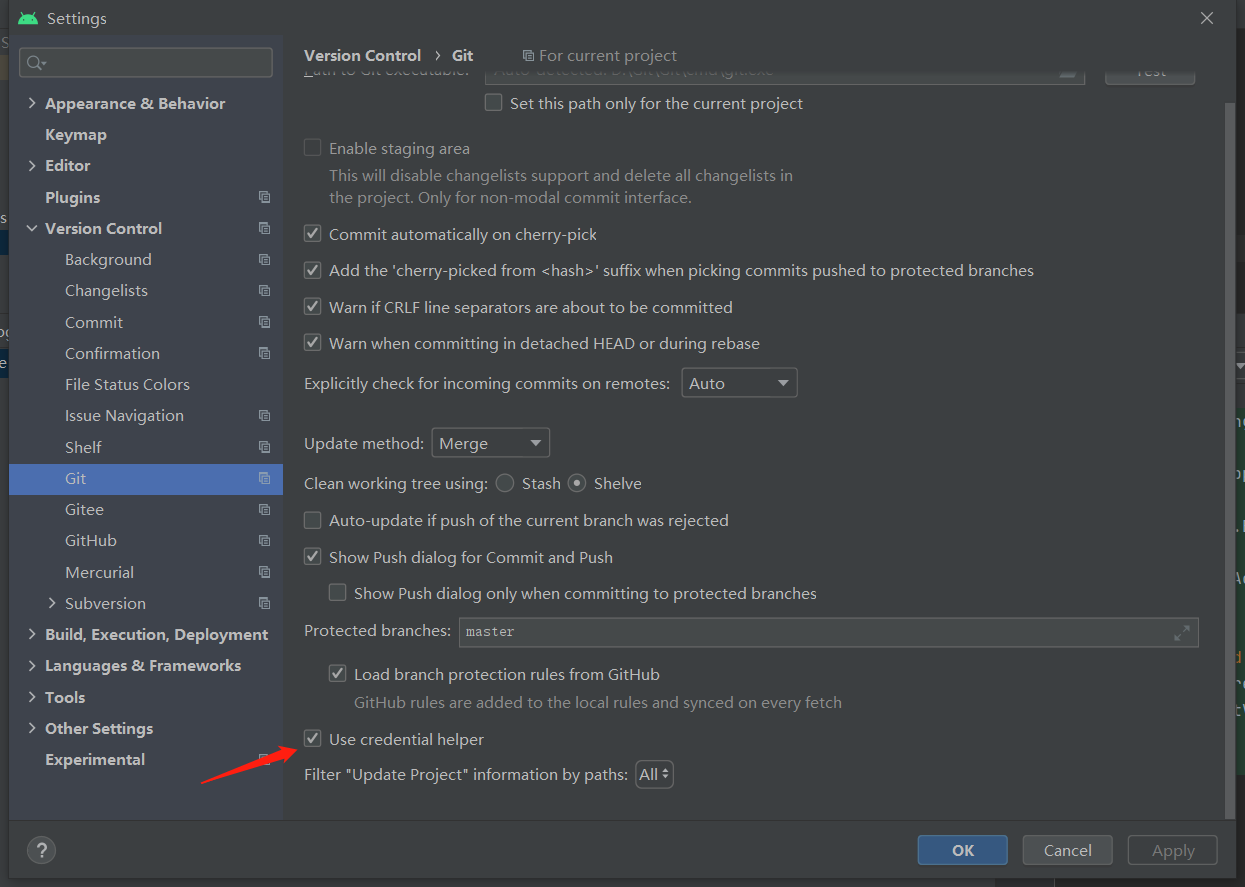Open the Filter Update Project 'All' dropdown
The image size is (1245, 887).
654,774
